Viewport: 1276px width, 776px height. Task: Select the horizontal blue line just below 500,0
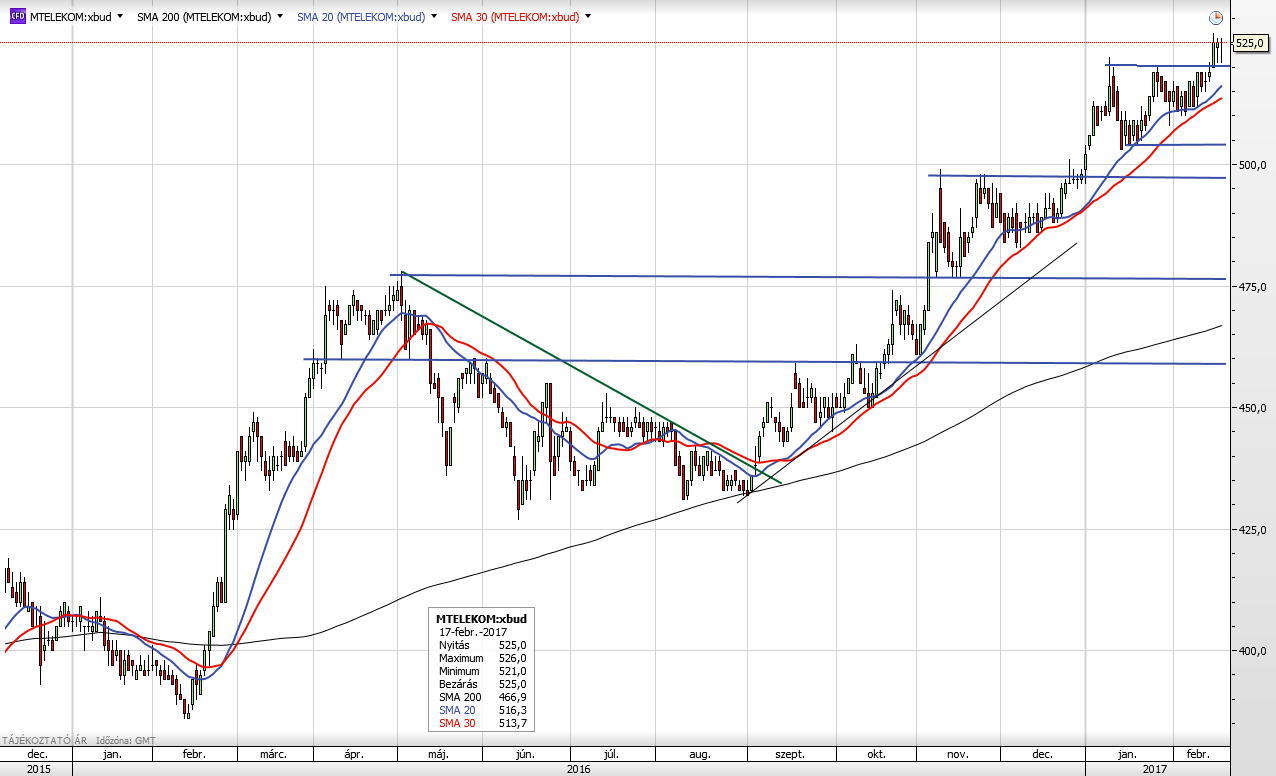pyautogui.click(x=1077, y=177)
